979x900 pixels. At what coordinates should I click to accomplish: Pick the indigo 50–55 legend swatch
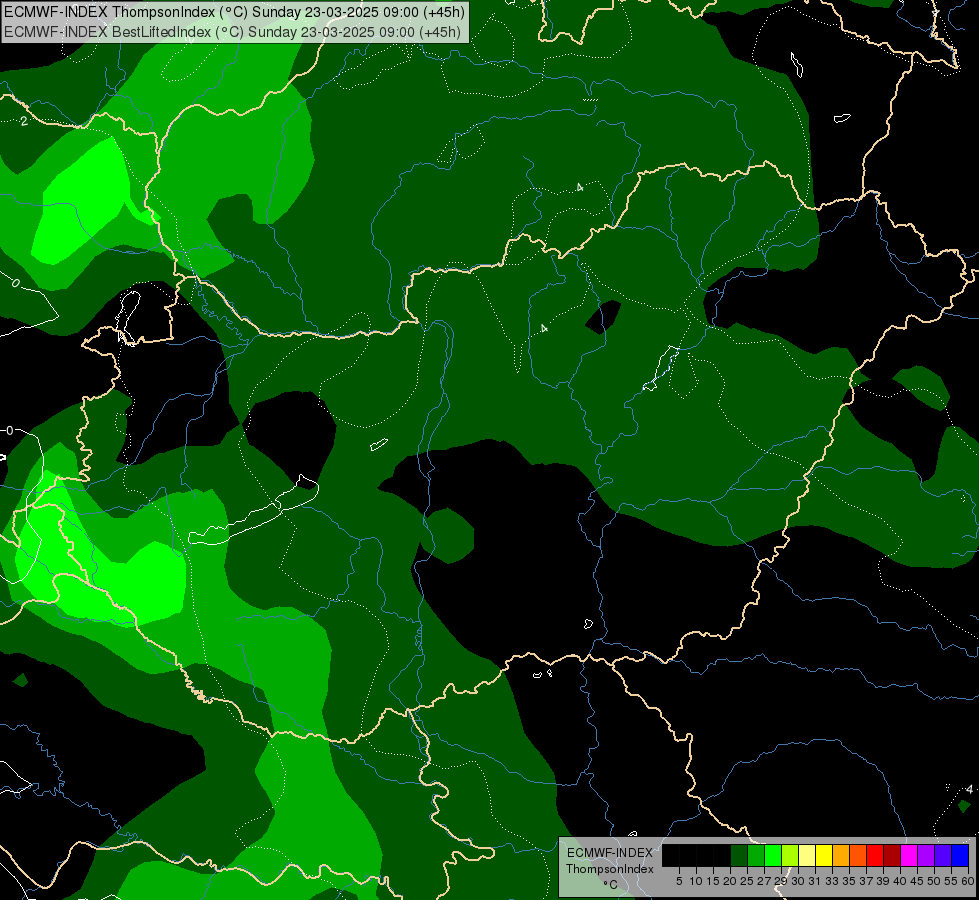[943, 855]
